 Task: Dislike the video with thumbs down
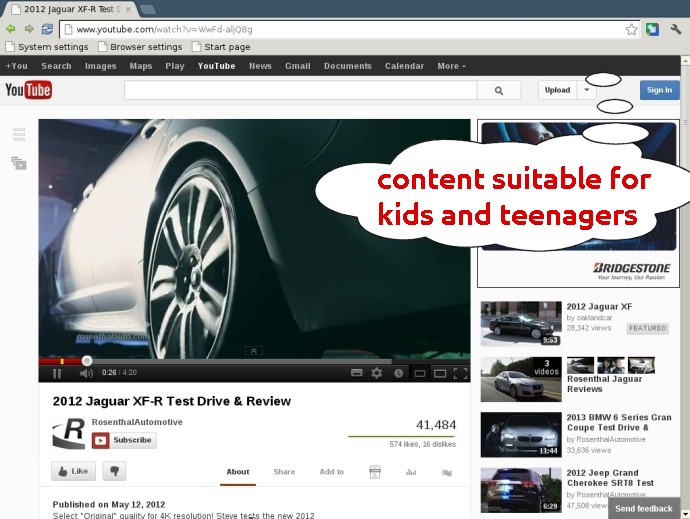pyautogui.click(x=114, y=471)
